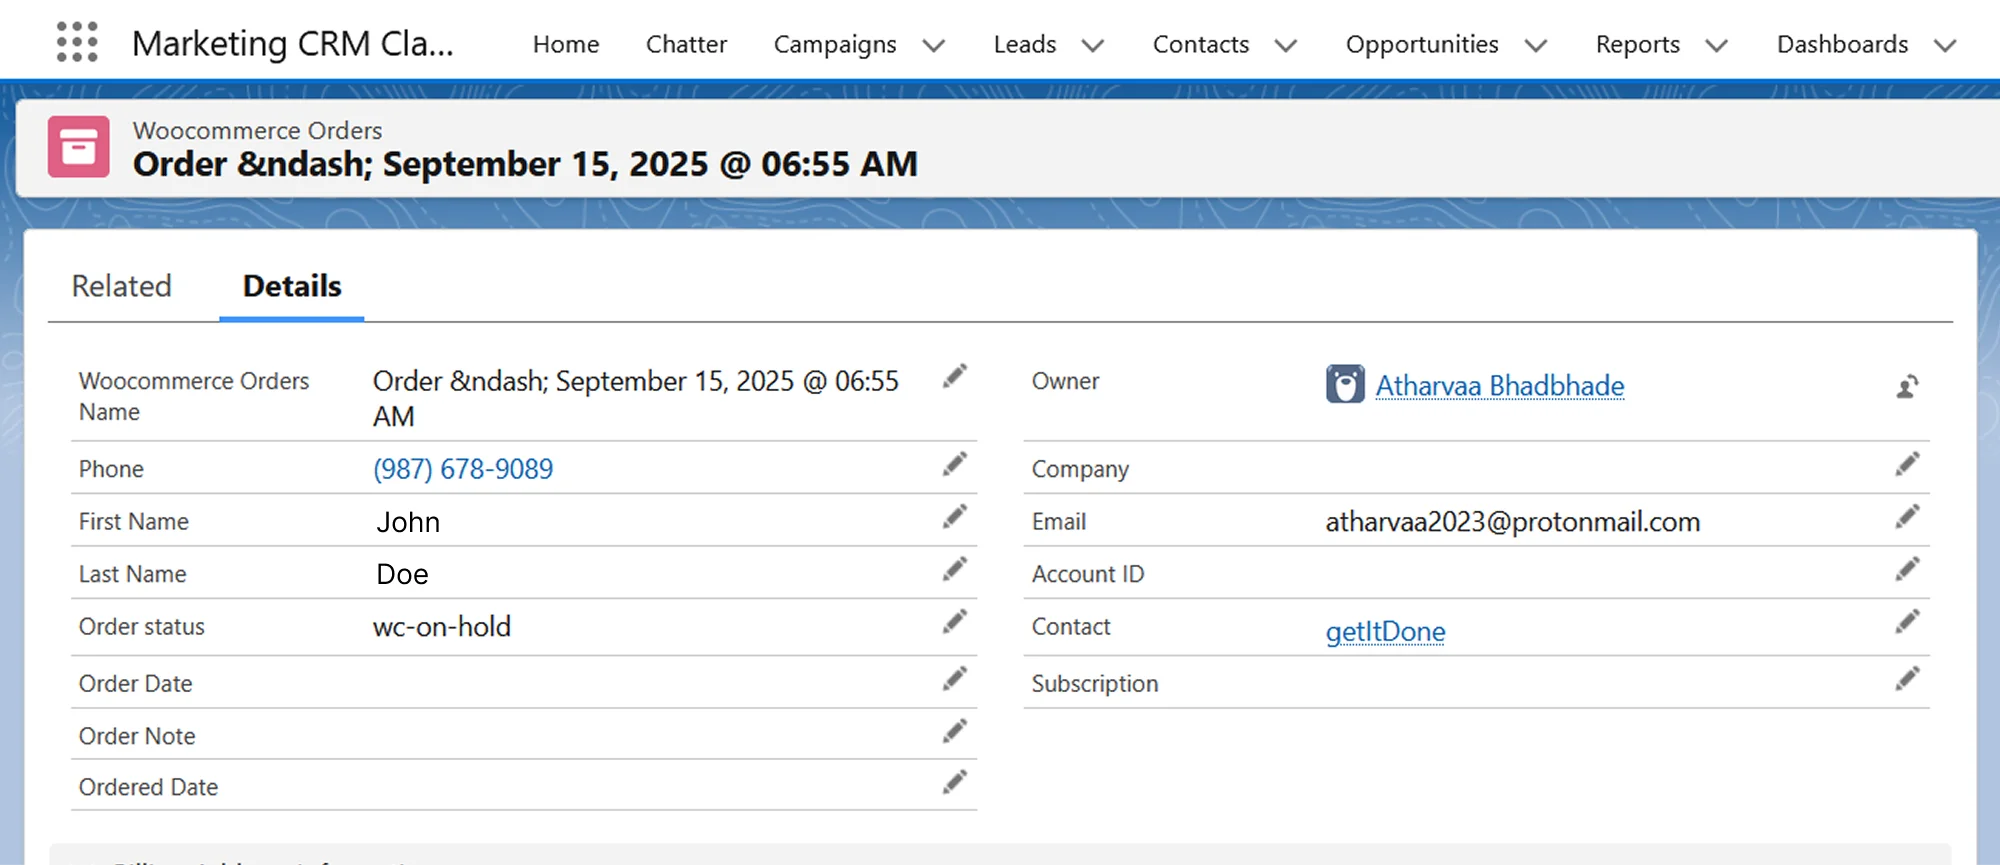Open Atharvaa Bhadbhade owner link
The image size is (2000, 865).
(1500, 386)
